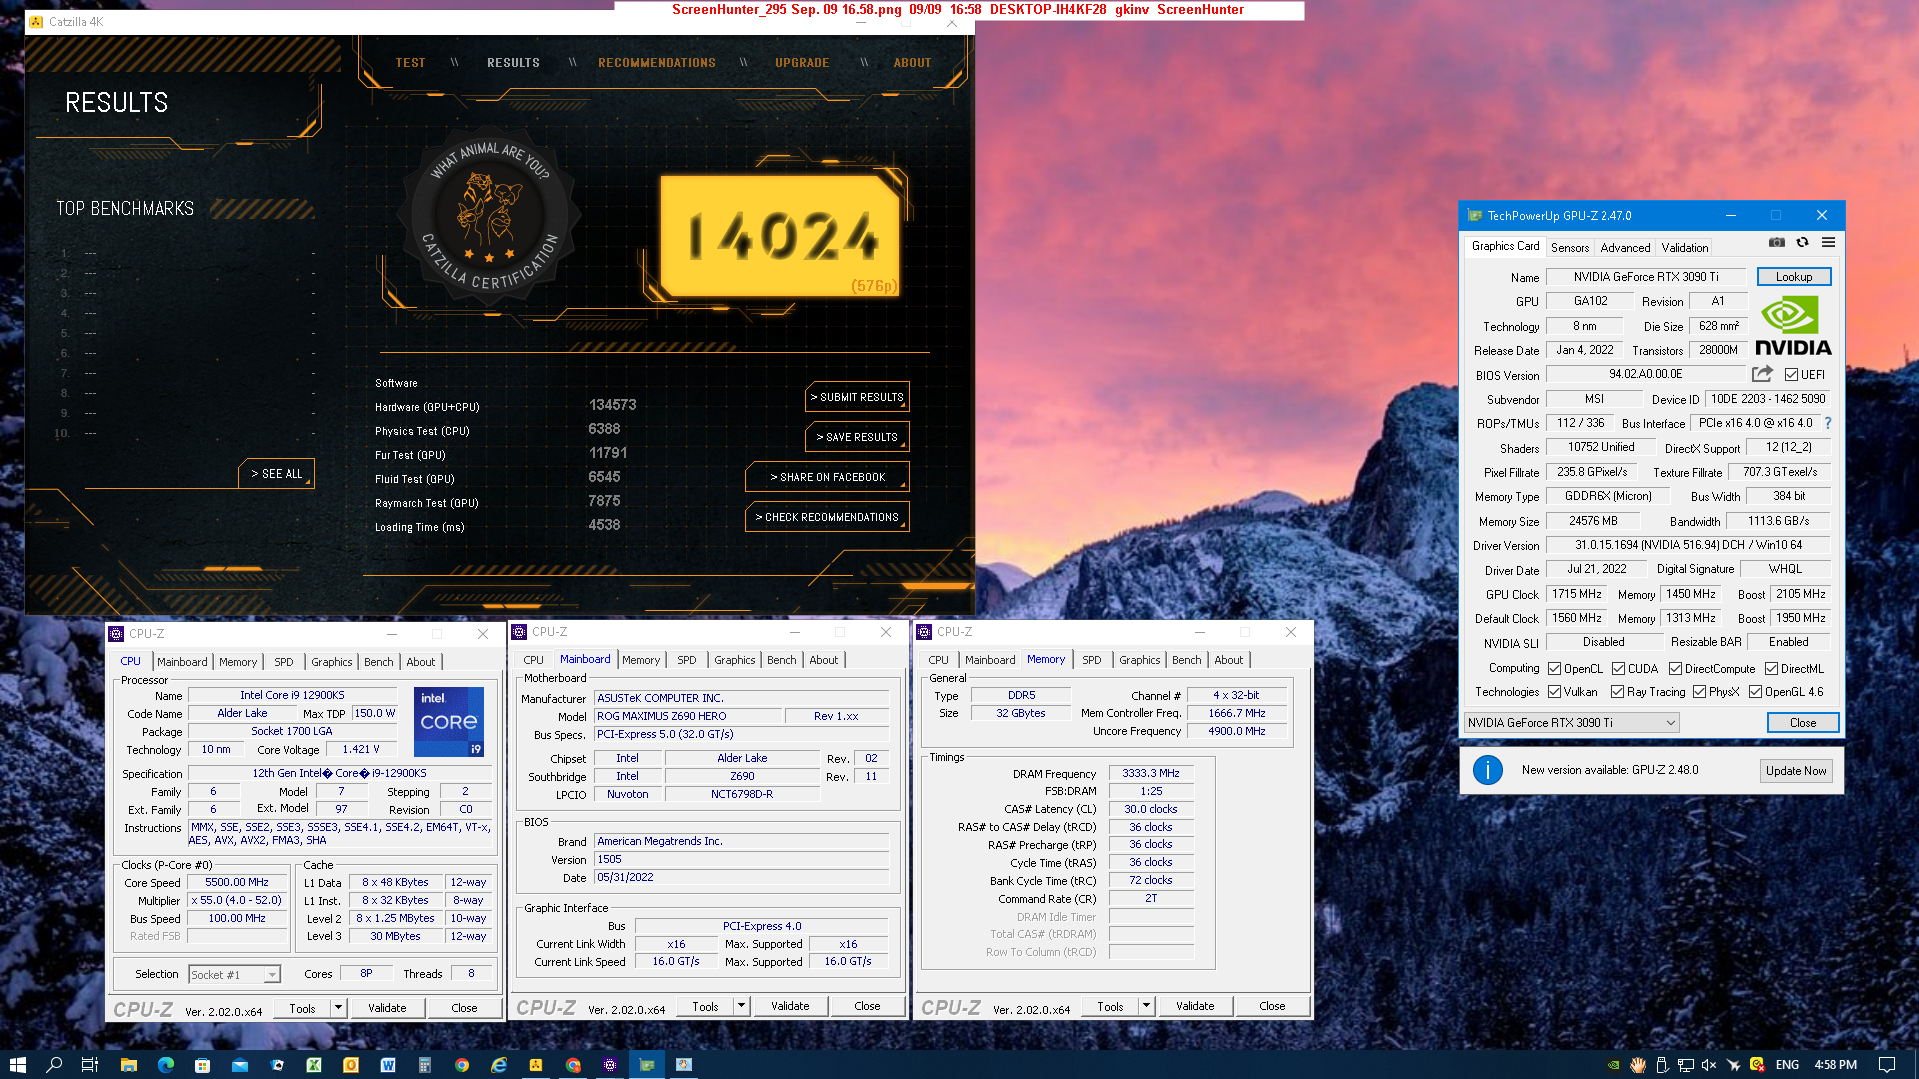Launch Microsoft Edge from taskbar
Screen dimensions: 1919x1079
(x=165, y=1064)
